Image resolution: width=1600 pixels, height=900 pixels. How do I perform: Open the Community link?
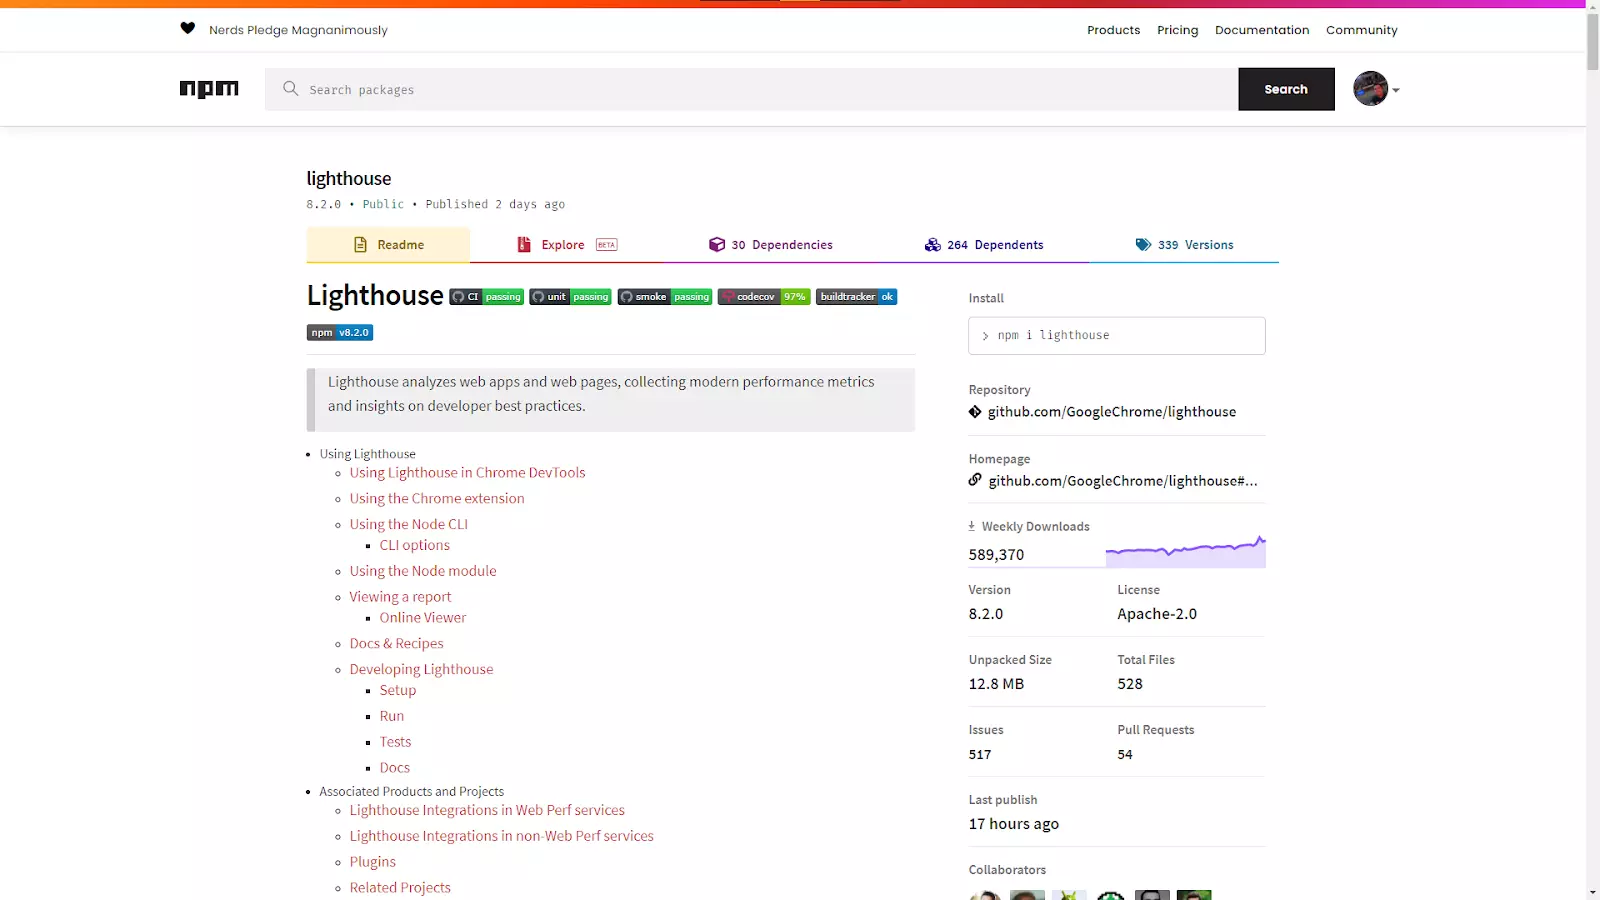point(1361,30)
